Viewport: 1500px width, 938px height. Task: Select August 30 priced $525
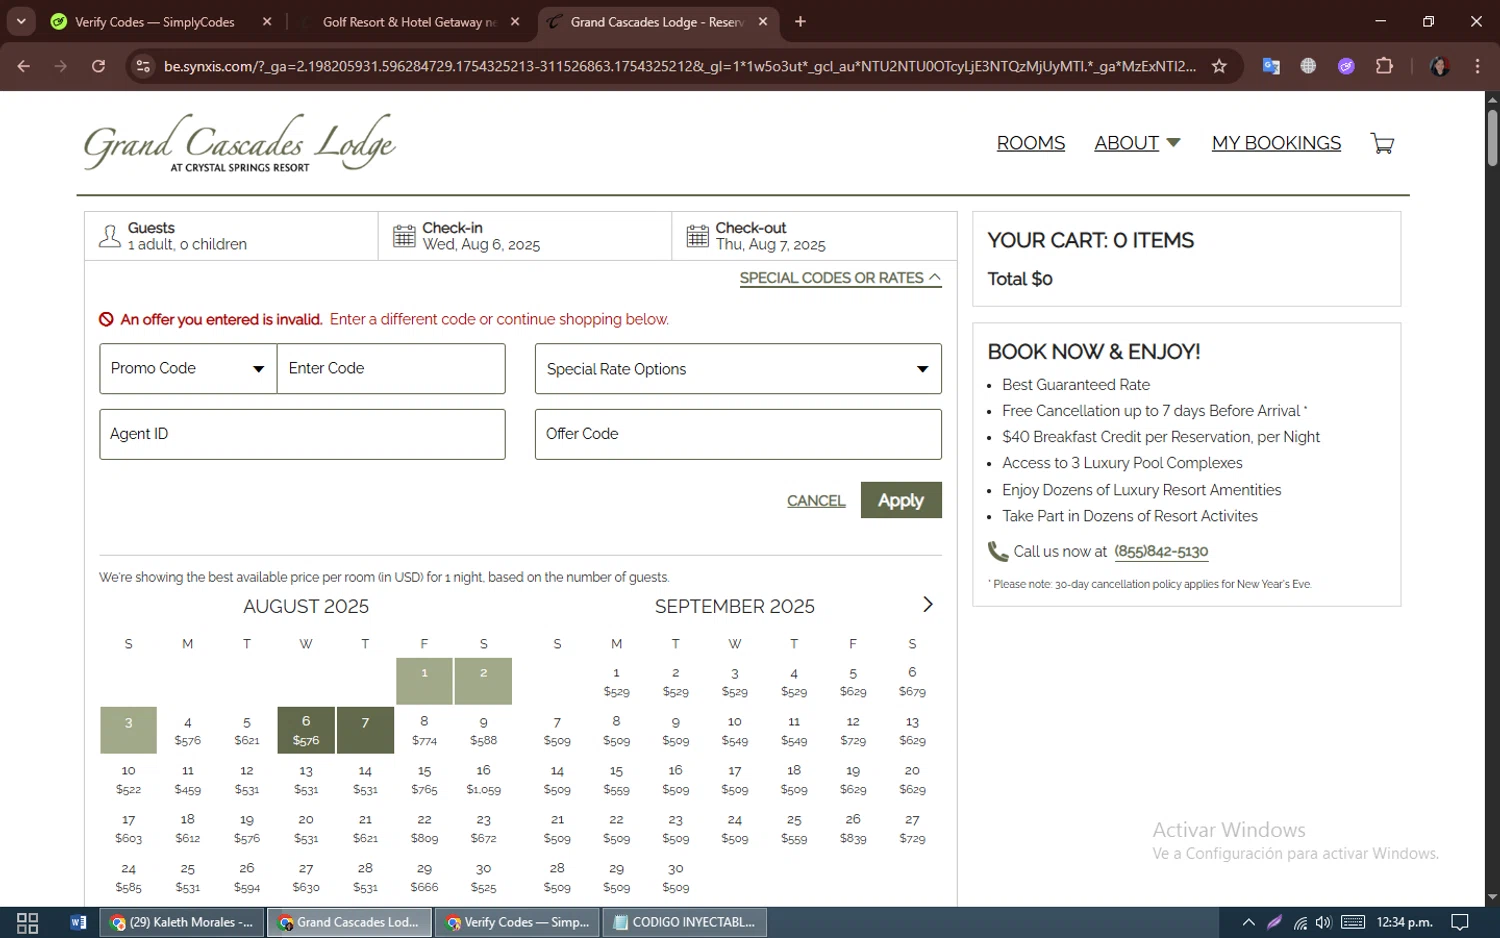[x=483, y=877]
